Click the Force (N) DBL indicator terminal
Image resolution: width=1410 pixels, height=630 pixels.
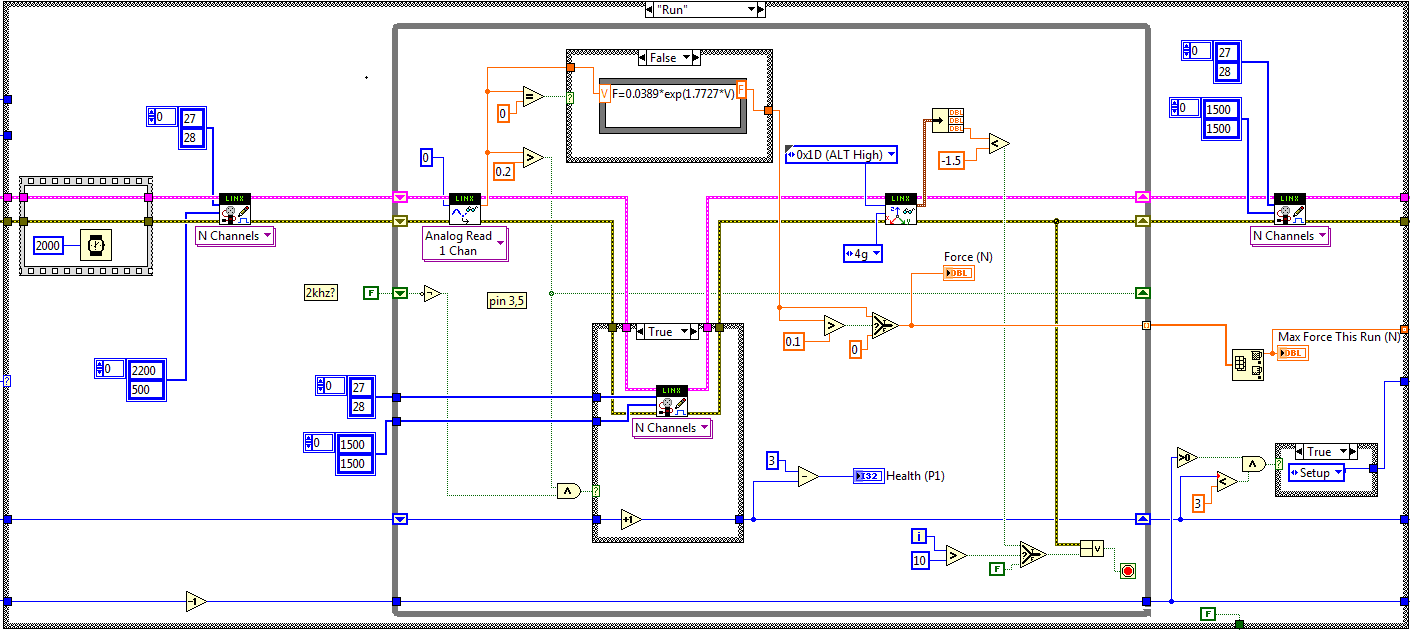pyautogui.click(x=959, y=273)
